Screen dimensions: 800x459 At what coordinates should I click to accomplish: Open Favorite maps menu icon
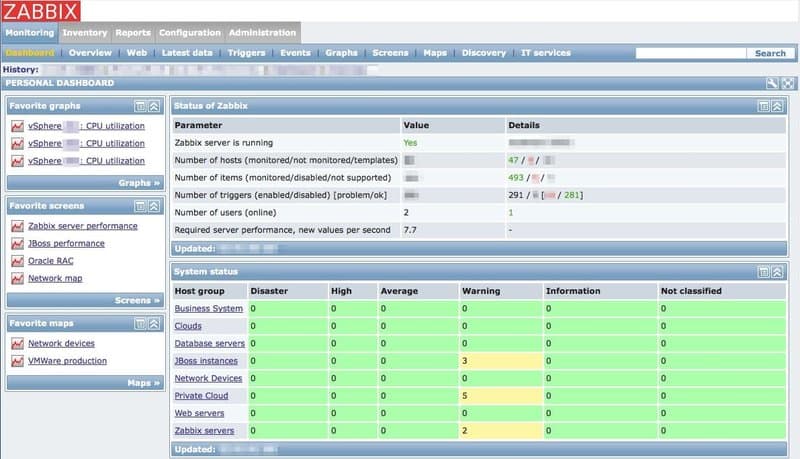(x=140, y=323)
